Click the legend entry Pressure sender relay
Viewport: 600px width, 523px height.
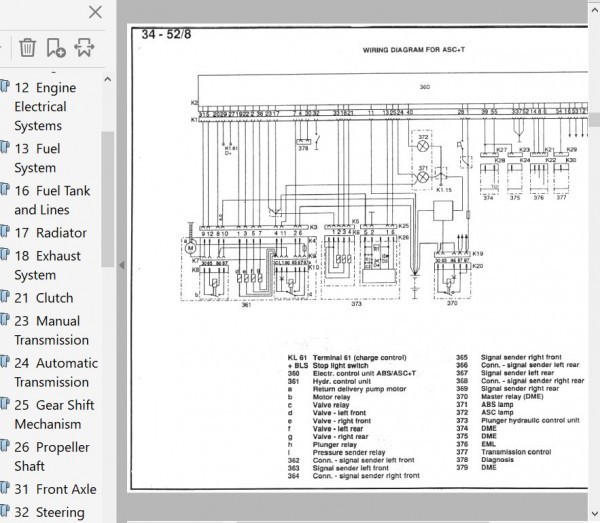pyautogui.click(x=349, y=453)
